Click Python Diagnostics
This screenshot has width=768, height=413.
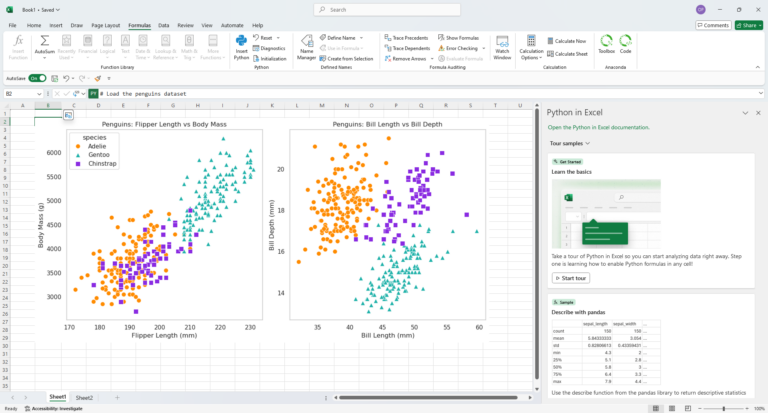[272, 48]
